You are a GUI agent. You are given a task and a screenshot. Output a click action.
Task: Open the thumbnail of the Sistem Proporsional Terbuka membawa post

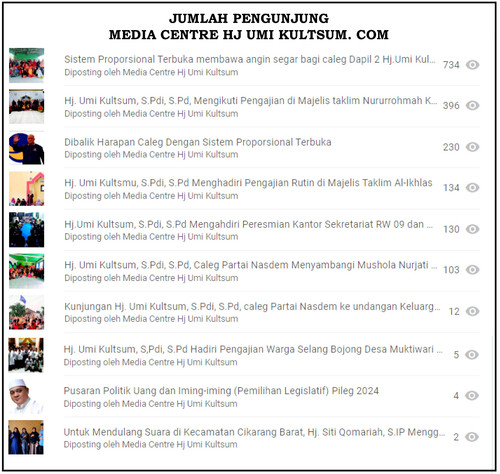(26, 65)
